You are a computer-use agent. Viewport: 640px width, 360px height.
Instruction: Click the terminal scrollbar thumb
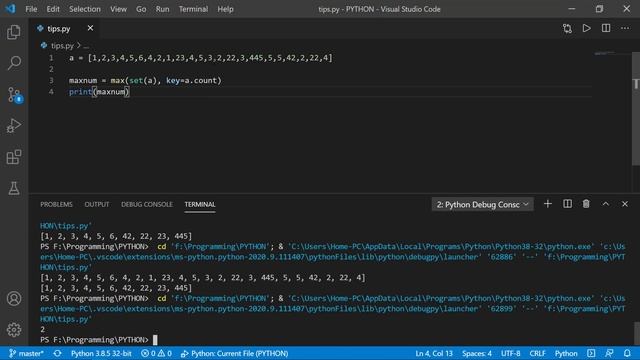637,333
